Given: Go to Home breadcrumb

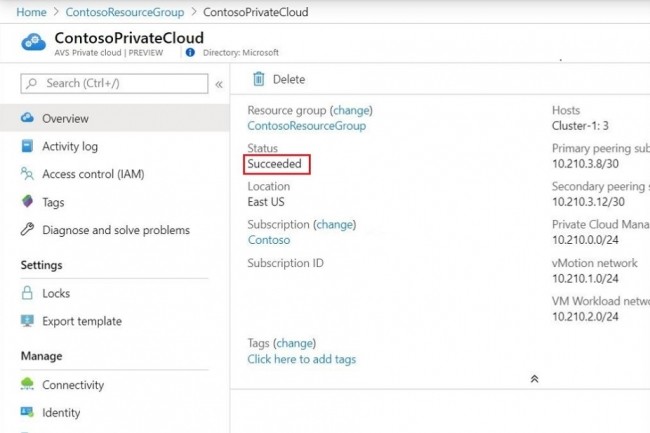Looking at the screenshot, I should [x=31, y=12].
